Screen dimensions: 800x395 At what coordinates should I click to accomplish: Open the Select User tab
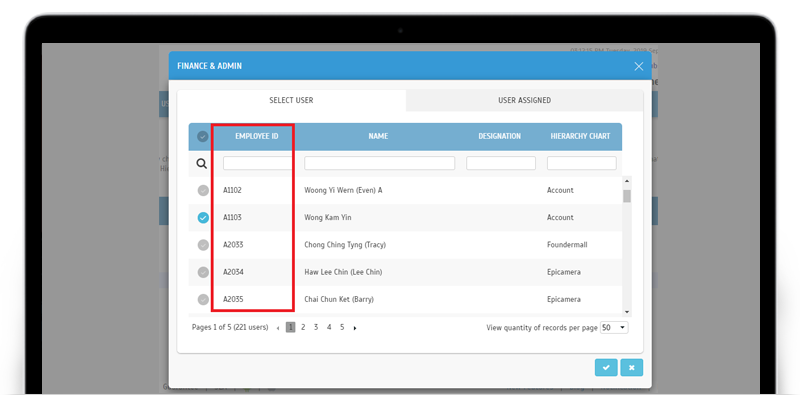coord(291,101)
